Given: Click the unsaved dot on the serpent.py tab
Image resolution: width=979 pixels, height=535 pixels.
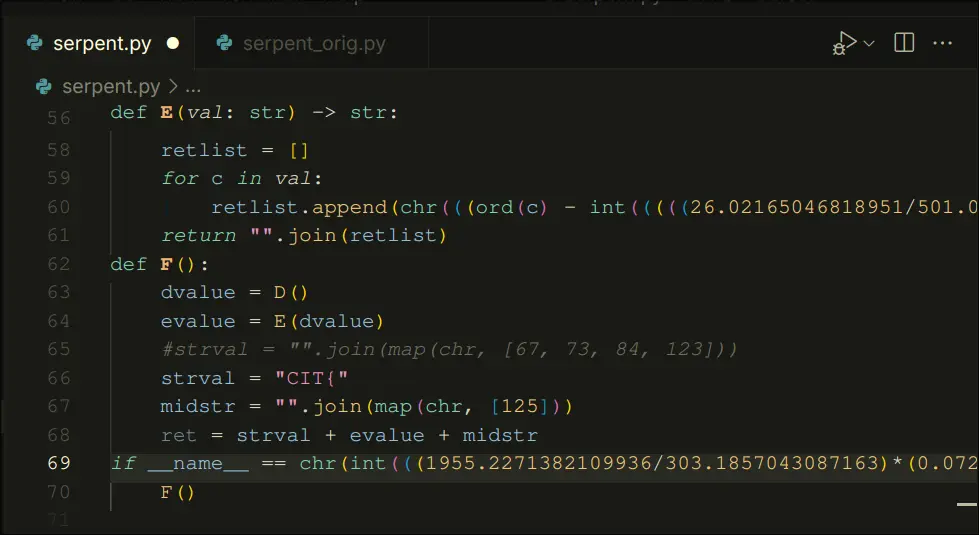Looking at the screenshot, I should pyautogui.click(x=172, y=43).
